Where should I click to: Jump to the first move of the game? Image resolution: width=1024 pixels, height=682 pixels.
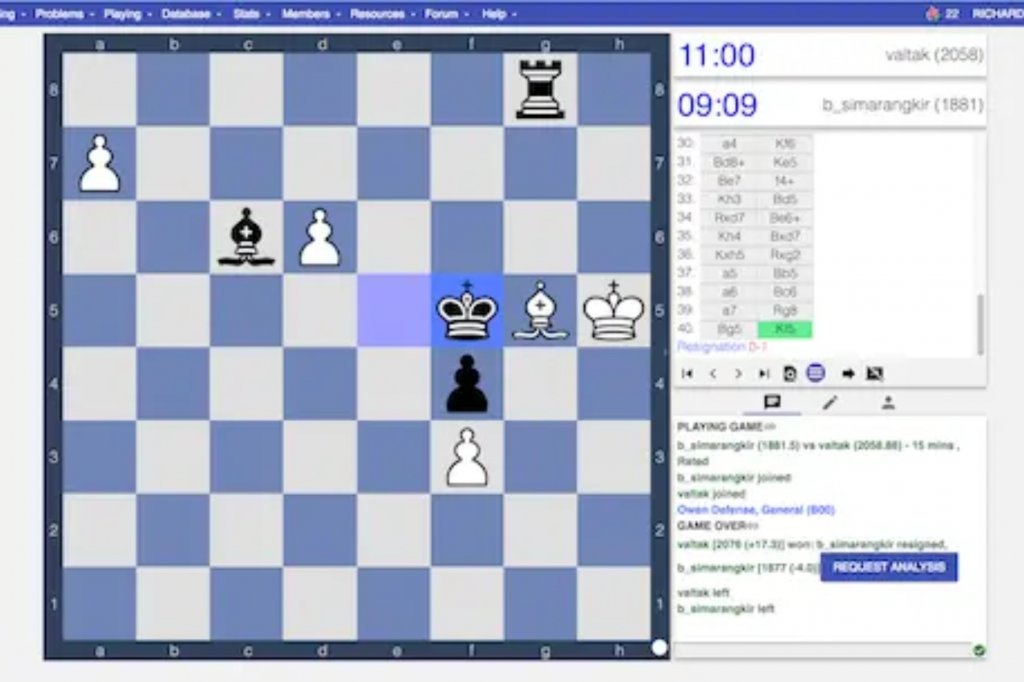pyautogui.click(x=687, y=374)
